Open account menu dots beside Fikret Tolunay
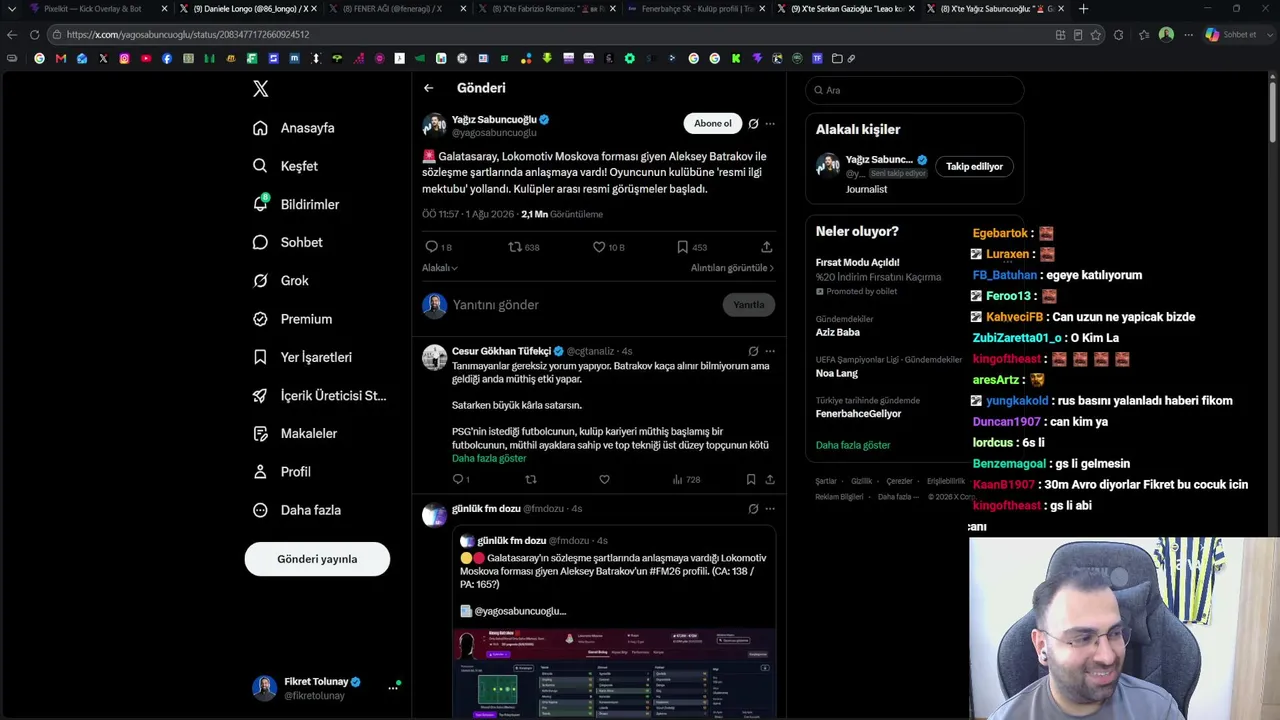Viewport: 1280px width, 720px height. point(393,688)
